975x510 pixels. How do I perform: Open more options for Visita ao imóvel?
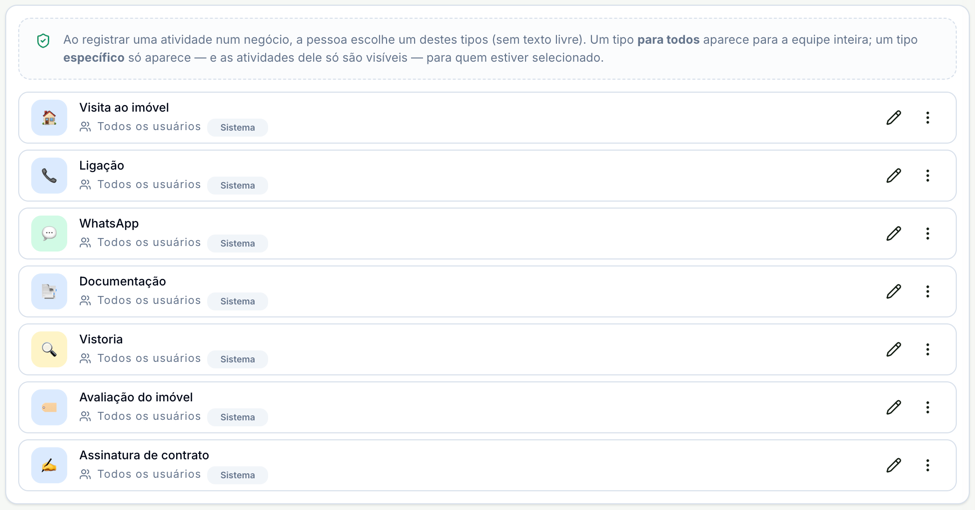tap(927, 118)
